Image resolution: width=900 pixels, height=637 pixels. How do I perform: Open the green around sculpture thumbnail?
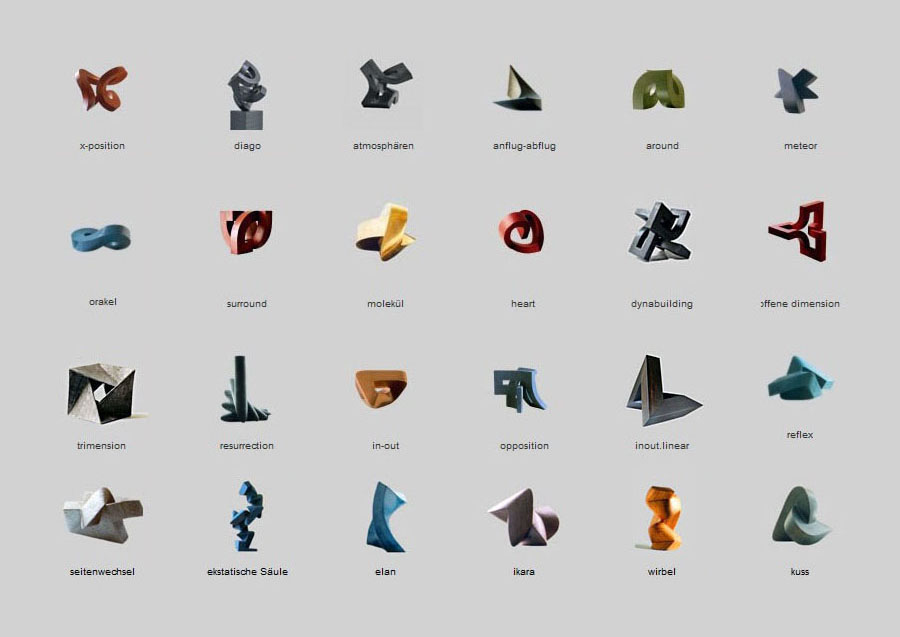coord(659,91)
